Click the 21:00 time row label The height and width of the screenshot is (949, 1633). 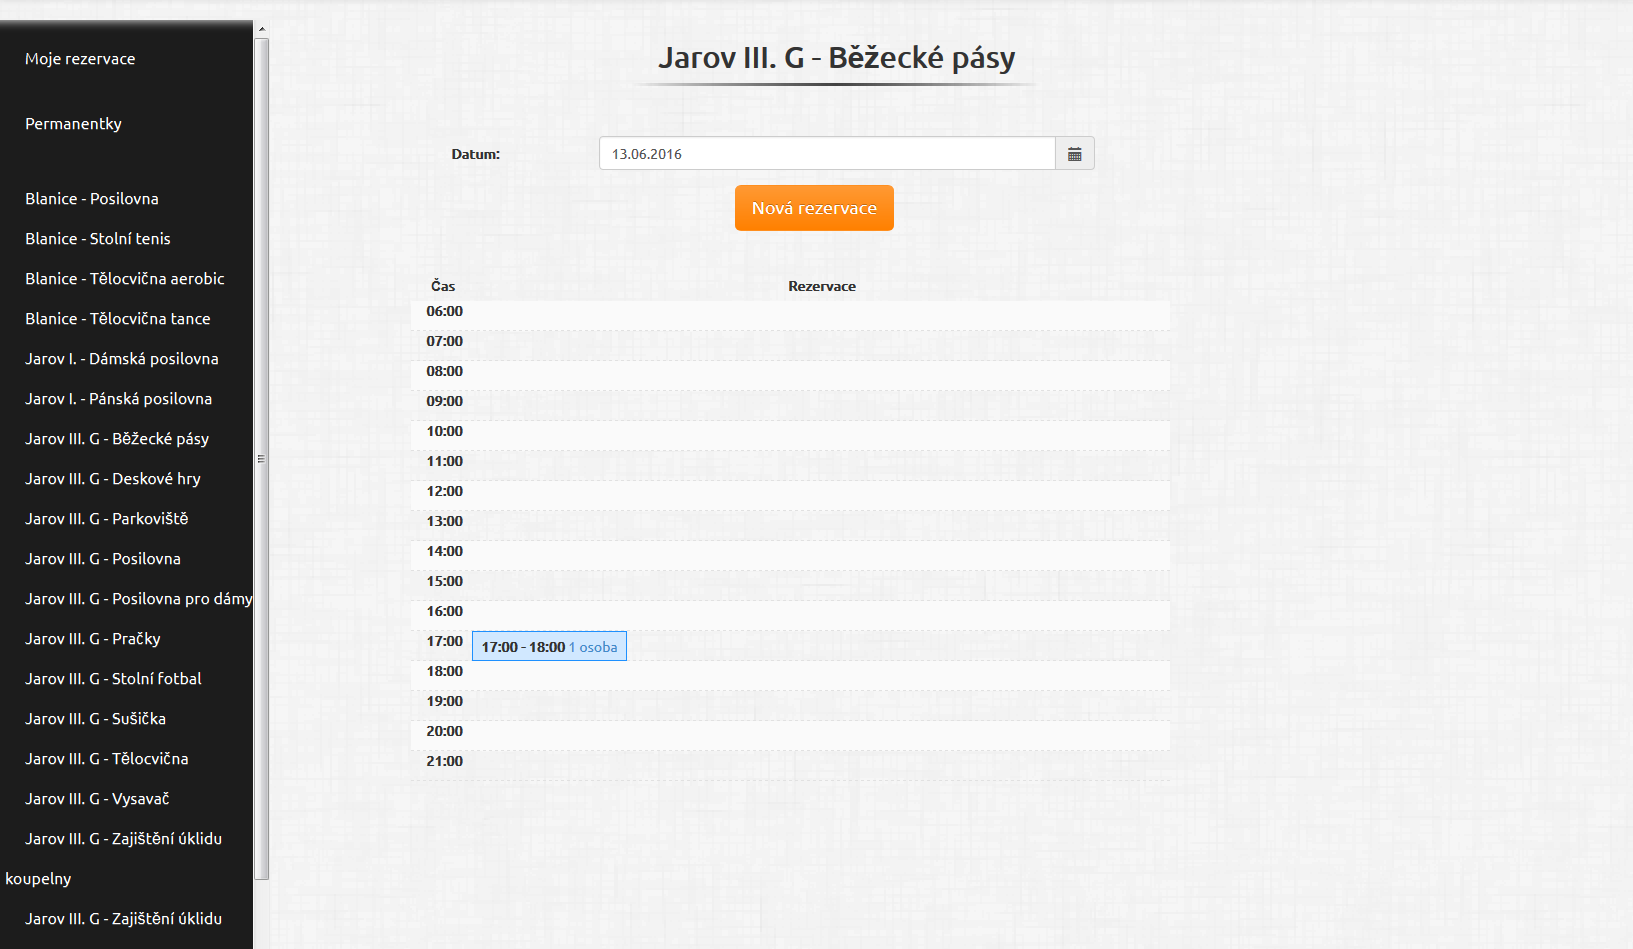(x=445, y=761)
